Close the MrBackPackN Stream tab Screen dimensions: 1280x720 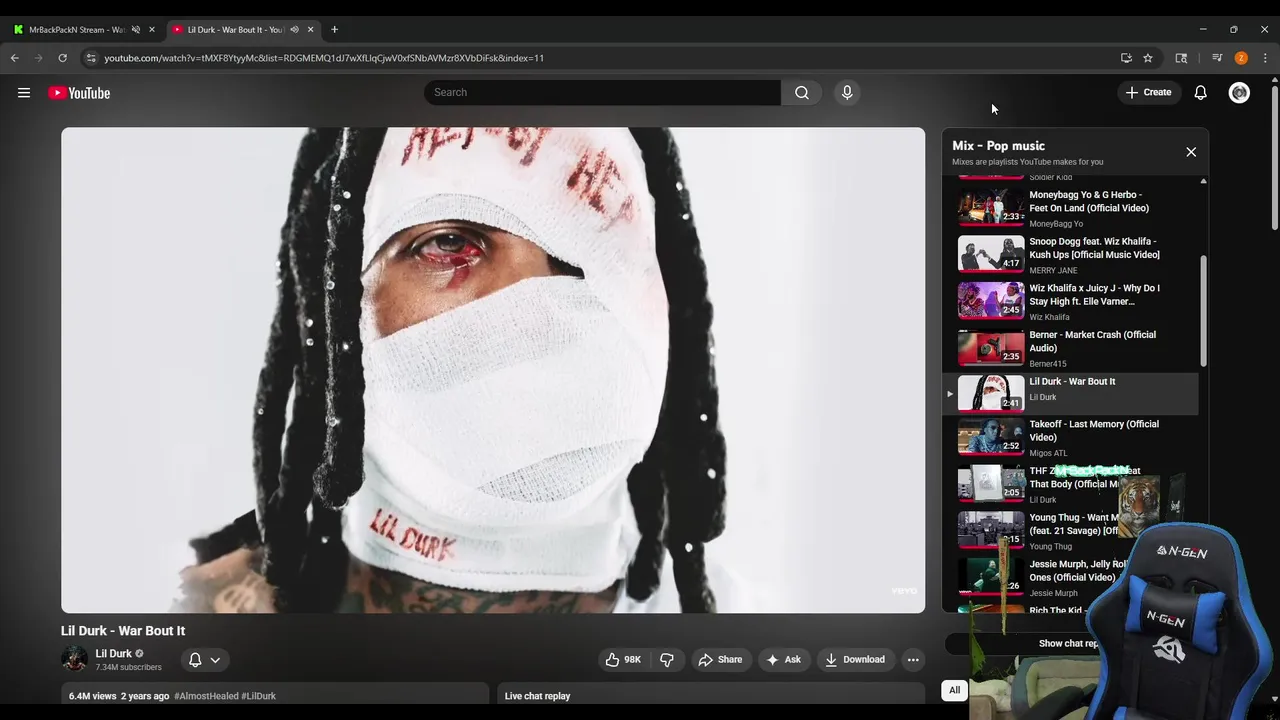[152, 29]
